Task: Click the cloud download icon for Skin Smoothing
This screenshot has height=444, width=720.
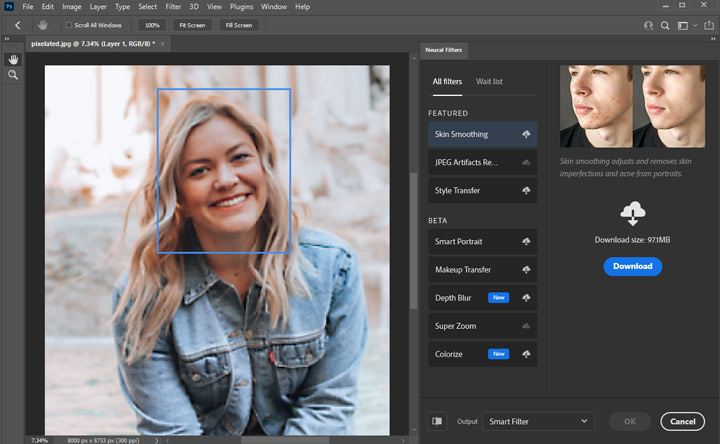Action: 526,134
